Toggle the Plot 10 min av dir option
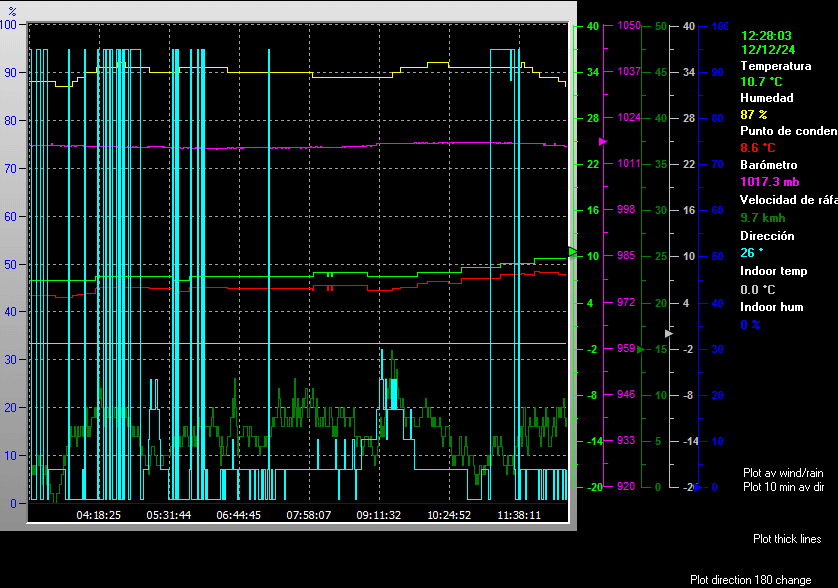Screen dimensions: 838x588 [783, 487]
